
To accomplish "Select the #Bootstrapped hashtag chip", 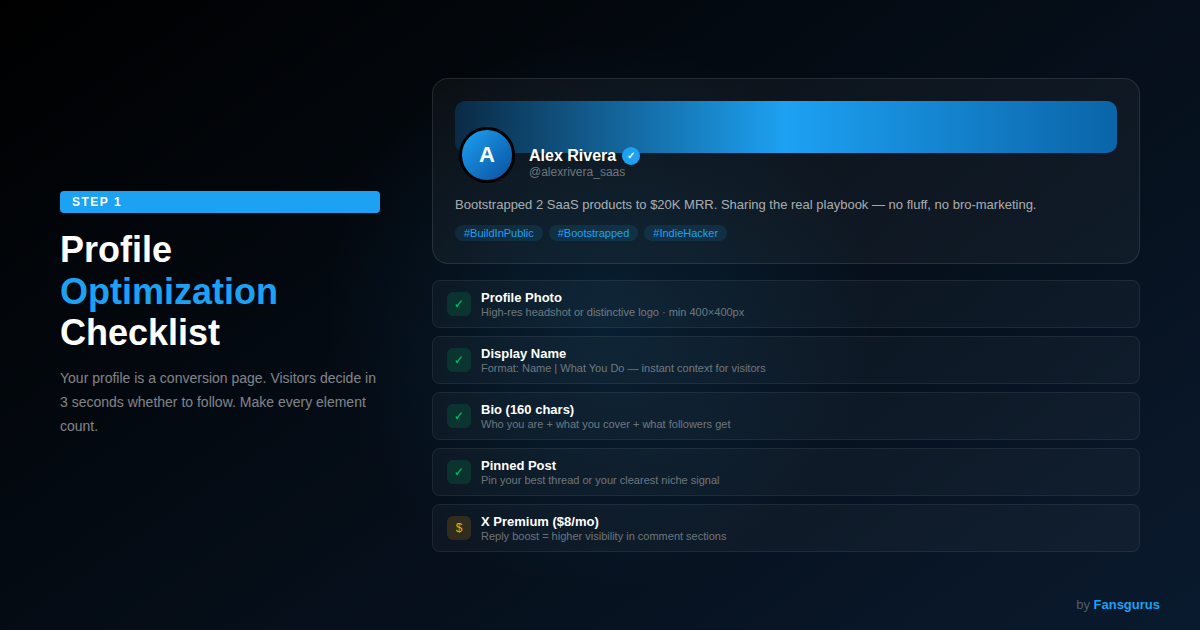I will [x=593, y=232].
